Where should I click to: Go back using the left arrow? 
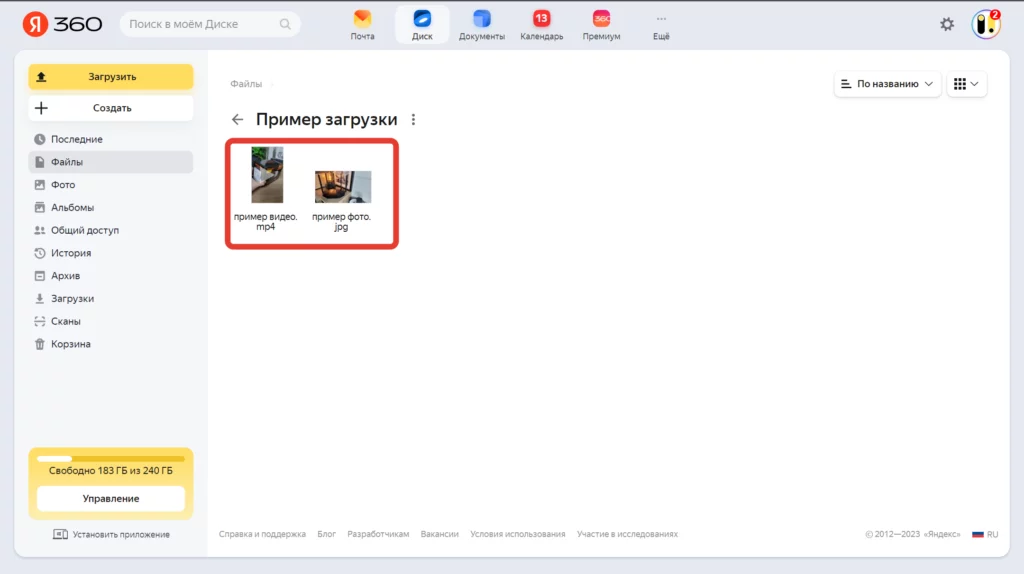237,120
